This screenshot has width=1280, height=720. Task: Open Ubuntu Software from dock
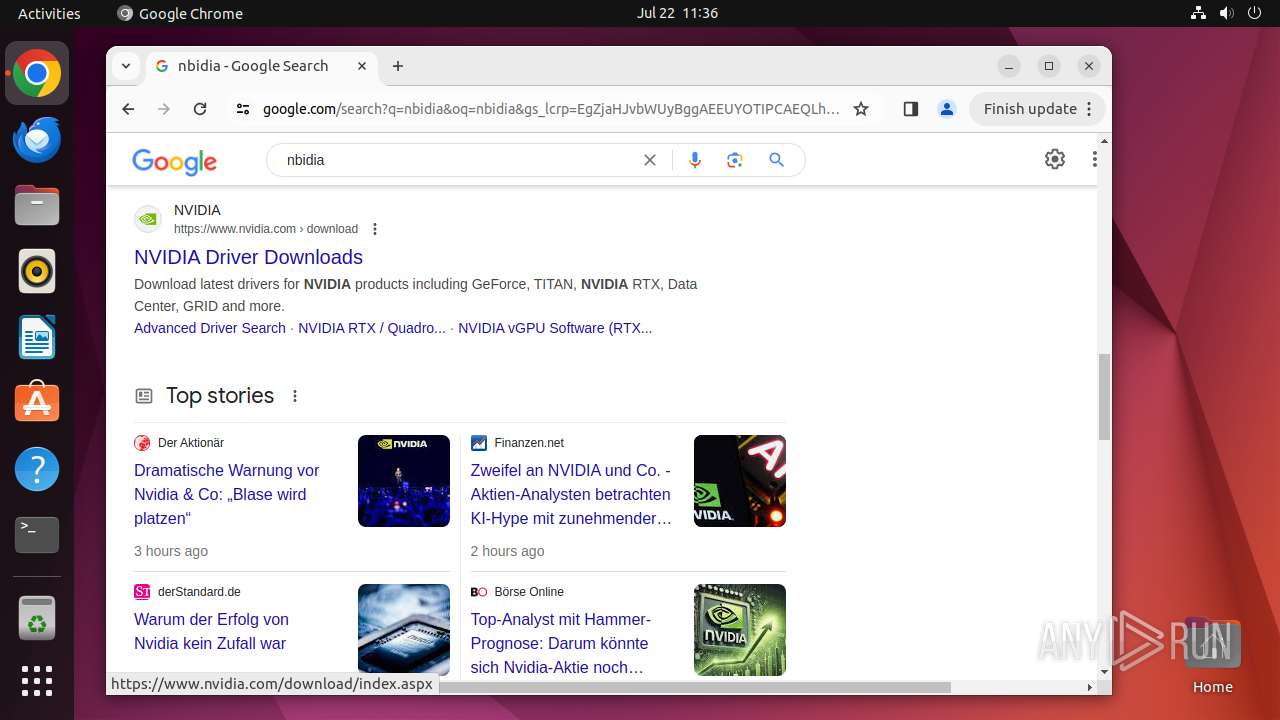coord(37,403)
